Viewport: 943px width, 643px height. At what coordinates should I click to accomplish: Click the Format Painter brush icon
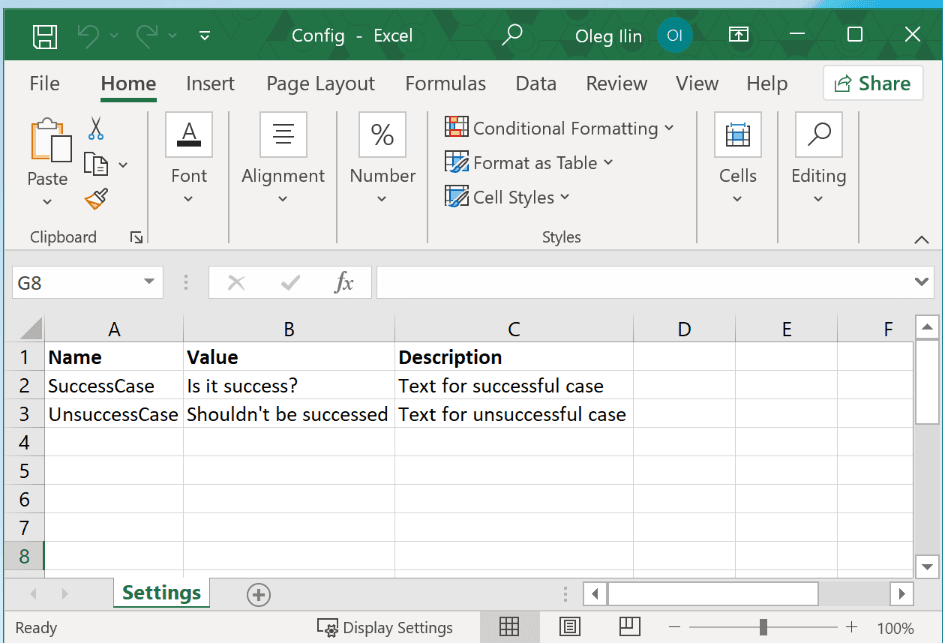(x=96, y=200)
